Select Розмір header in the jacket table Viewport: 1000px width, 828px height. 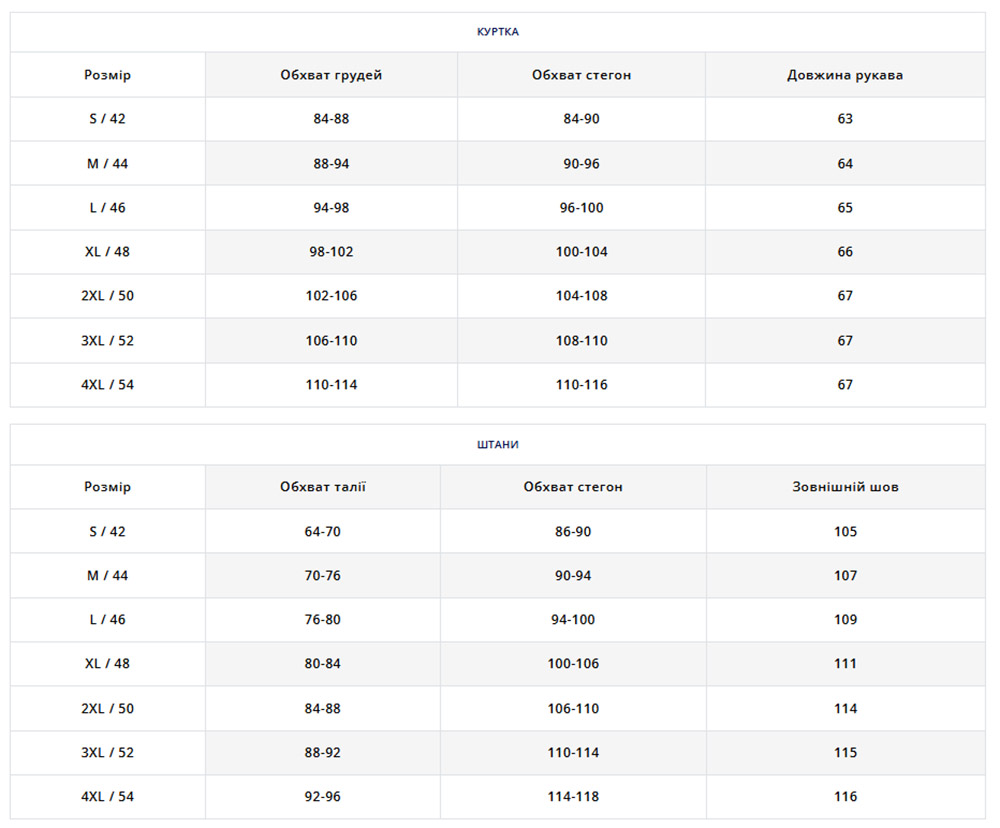tap(107, 75)
